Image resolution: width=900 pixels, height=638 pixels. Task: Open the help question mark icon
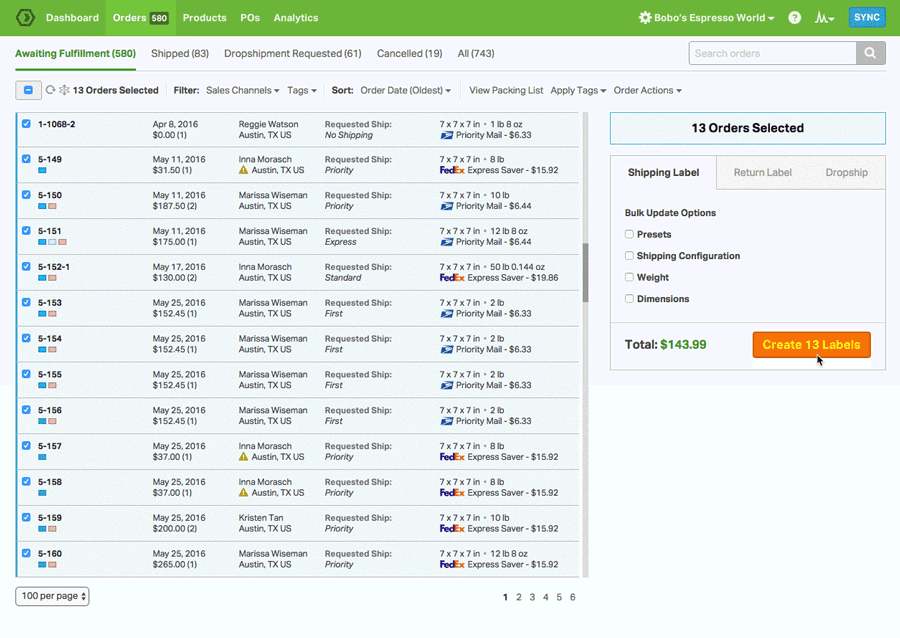(794, 17)
